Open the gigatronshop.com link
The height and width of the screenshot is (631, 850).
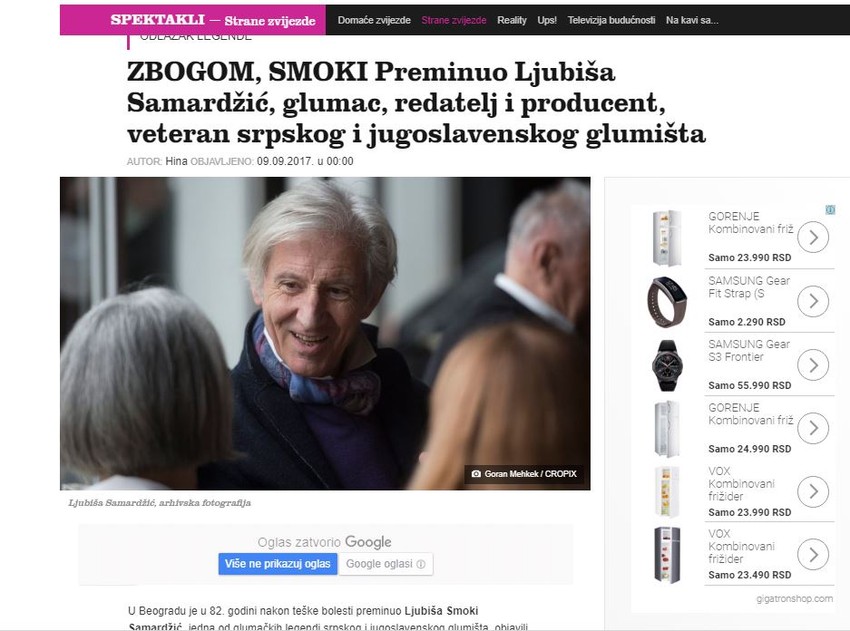click(795, 598)
